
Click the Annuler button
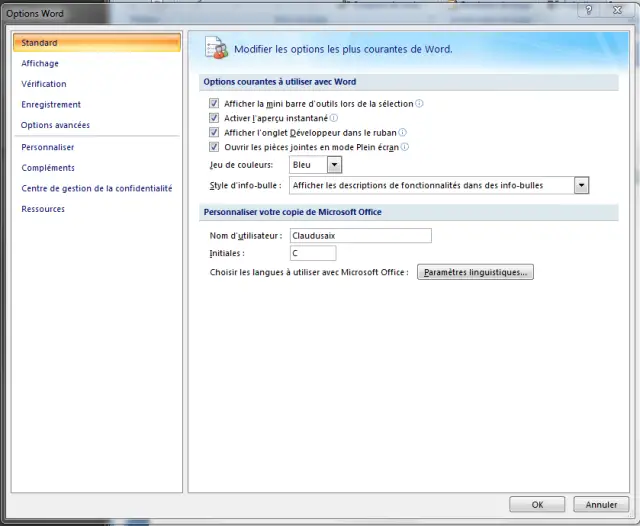601,505
